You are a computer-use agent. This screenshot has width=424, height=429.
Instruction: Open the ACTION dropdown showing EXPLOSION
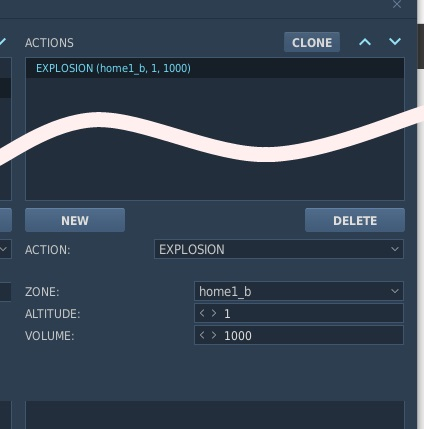279,249
